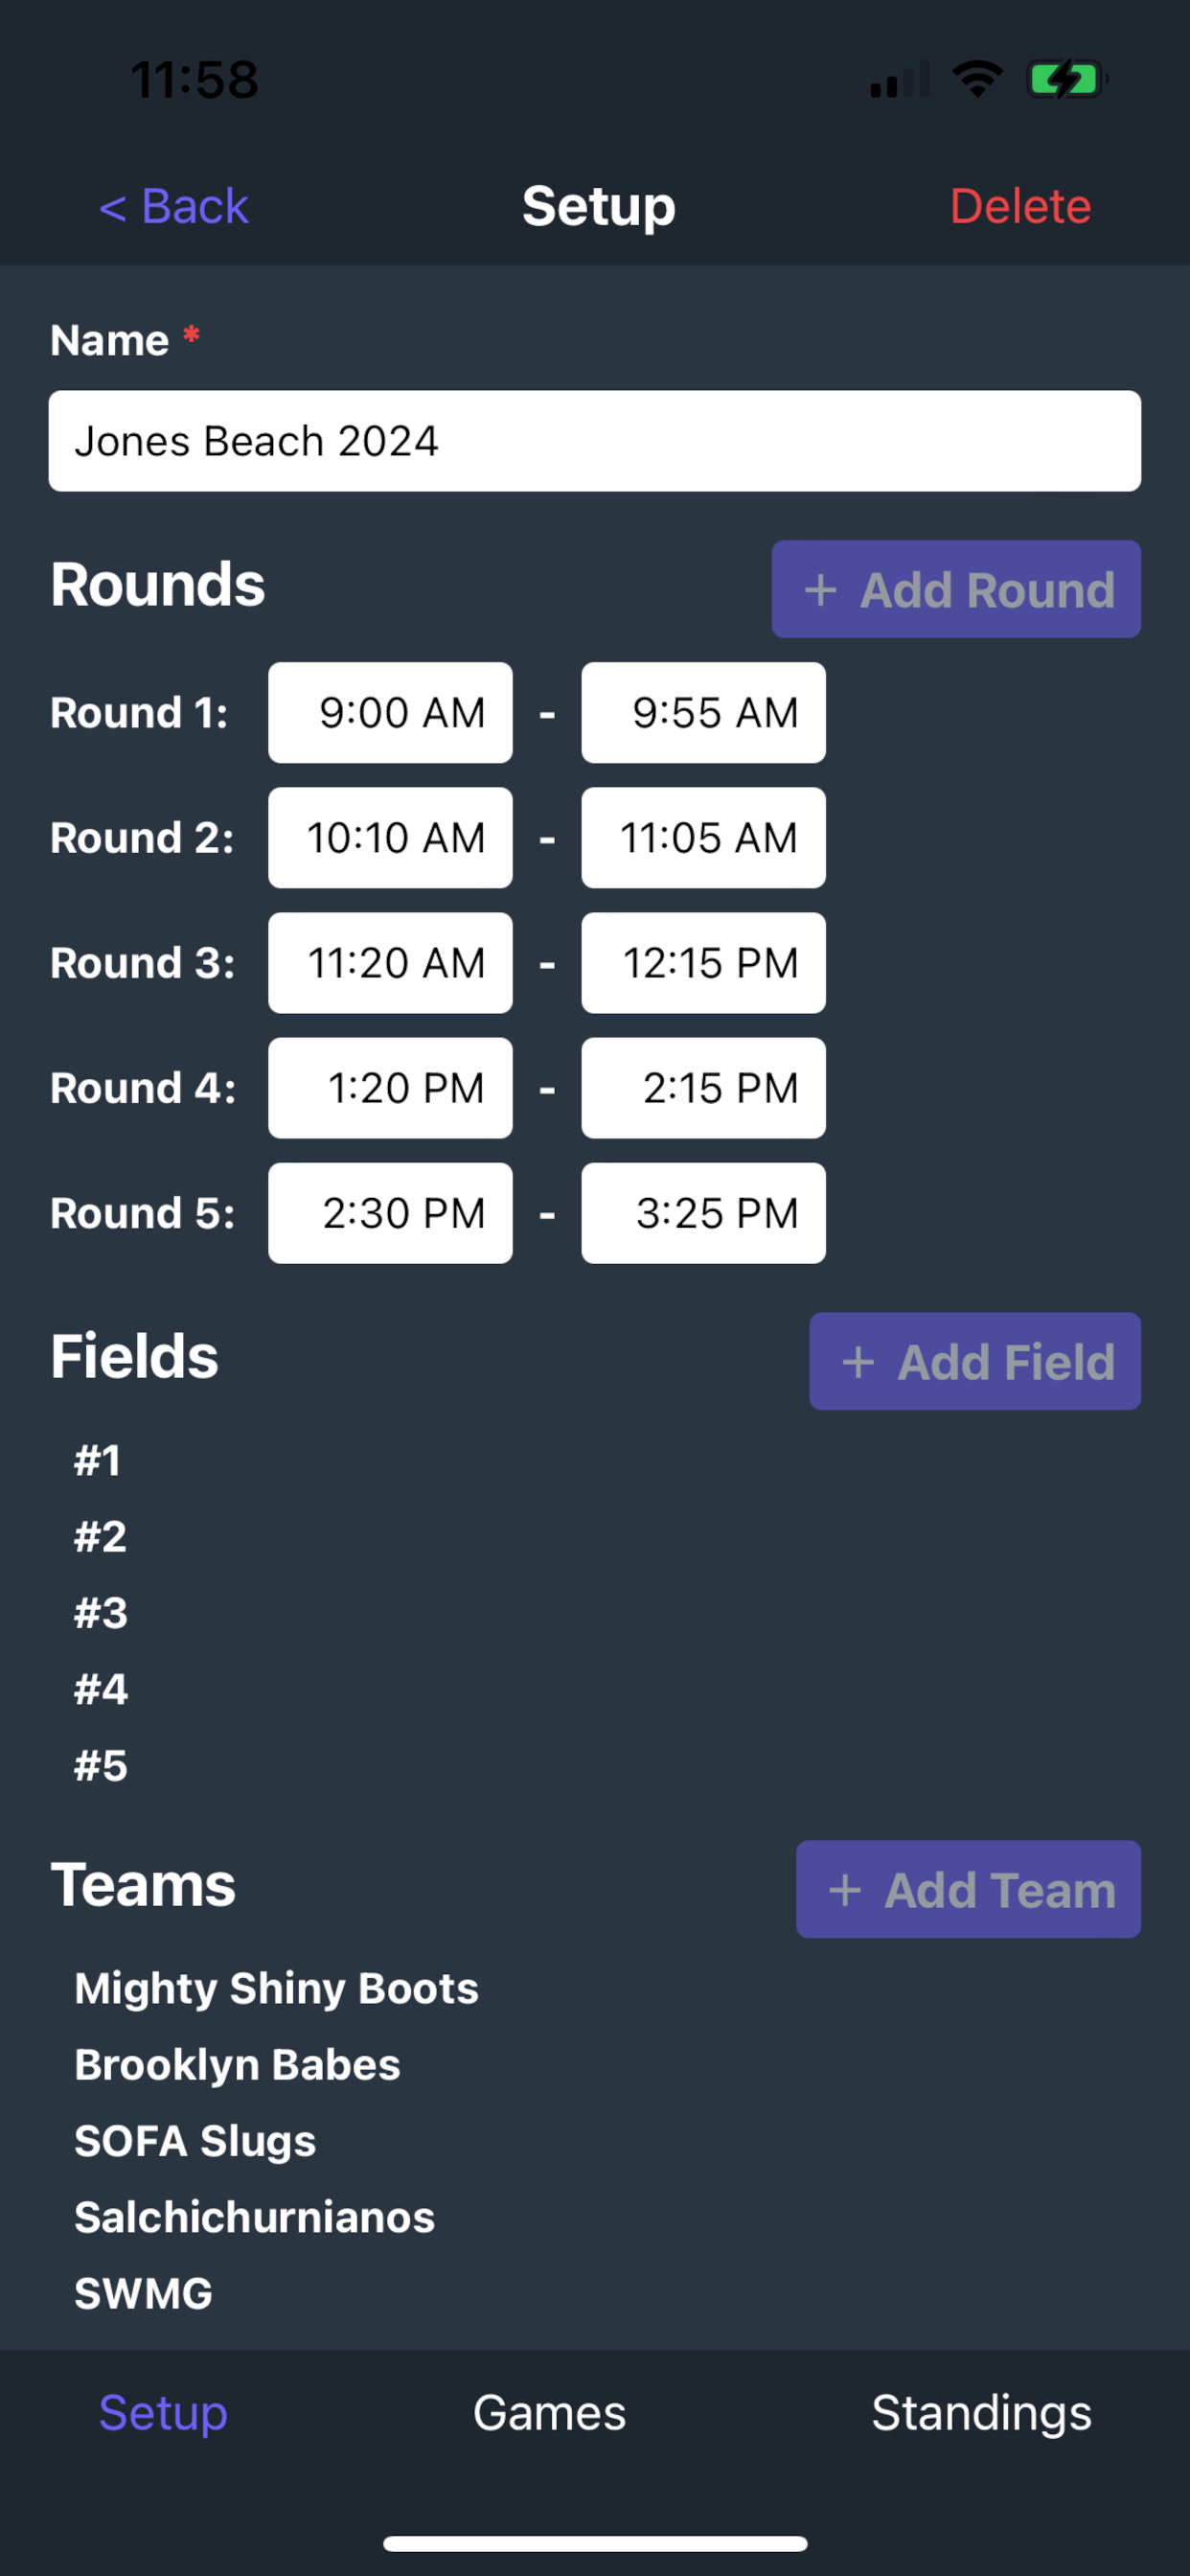This screenshot has height=2576, width=1190.
Task: Select field #3 in Fields list
Action: click(101, 1613)
